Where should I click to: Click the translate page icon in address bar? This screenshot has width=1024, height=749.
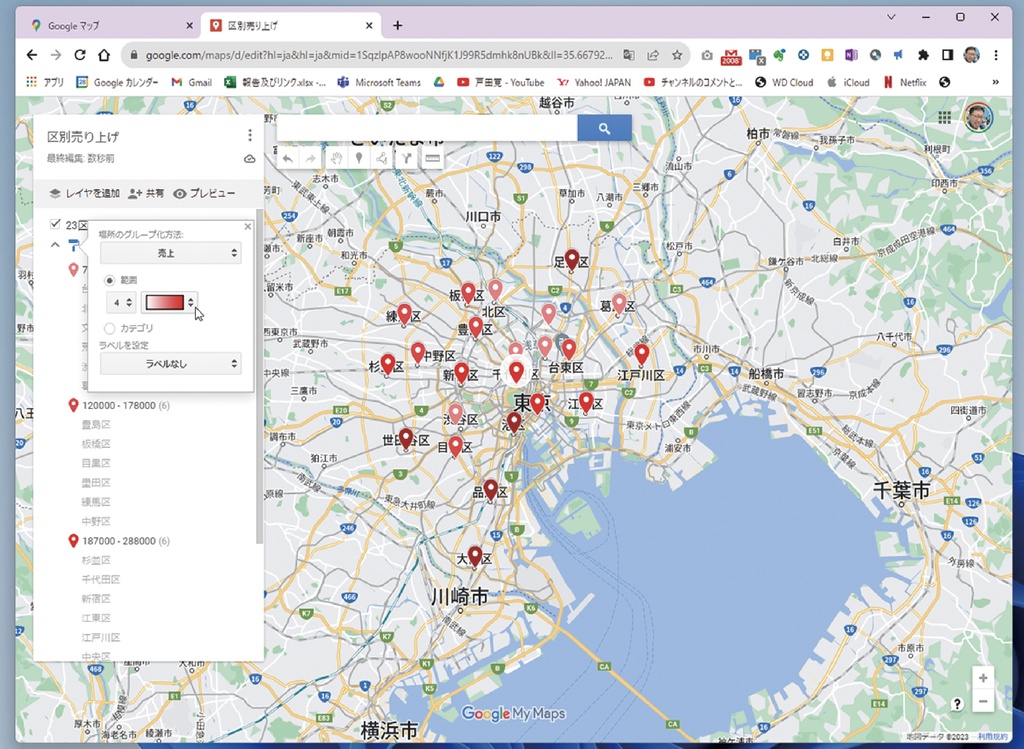pyautogui.click(x=628, y=56)
